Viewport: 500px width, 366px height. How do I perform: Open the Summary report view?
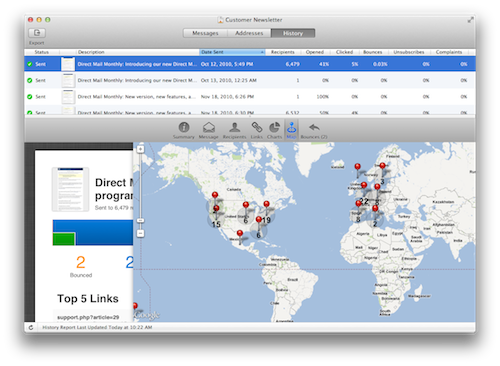point(184,130)
